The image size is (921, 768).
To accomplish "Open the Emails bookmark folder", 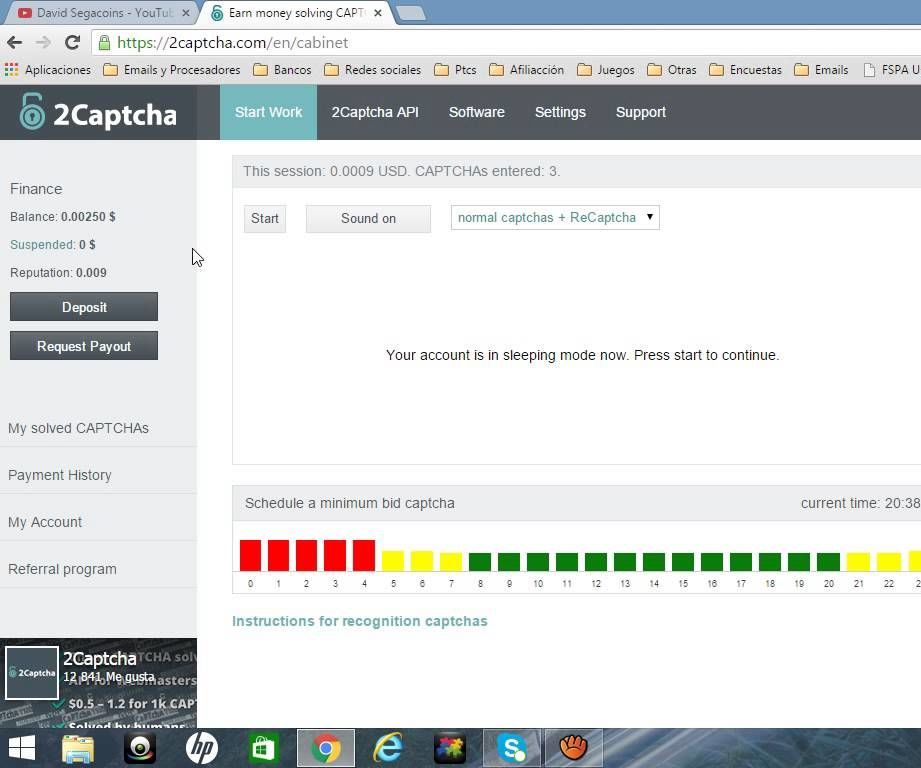I will (x=821, y=70).
